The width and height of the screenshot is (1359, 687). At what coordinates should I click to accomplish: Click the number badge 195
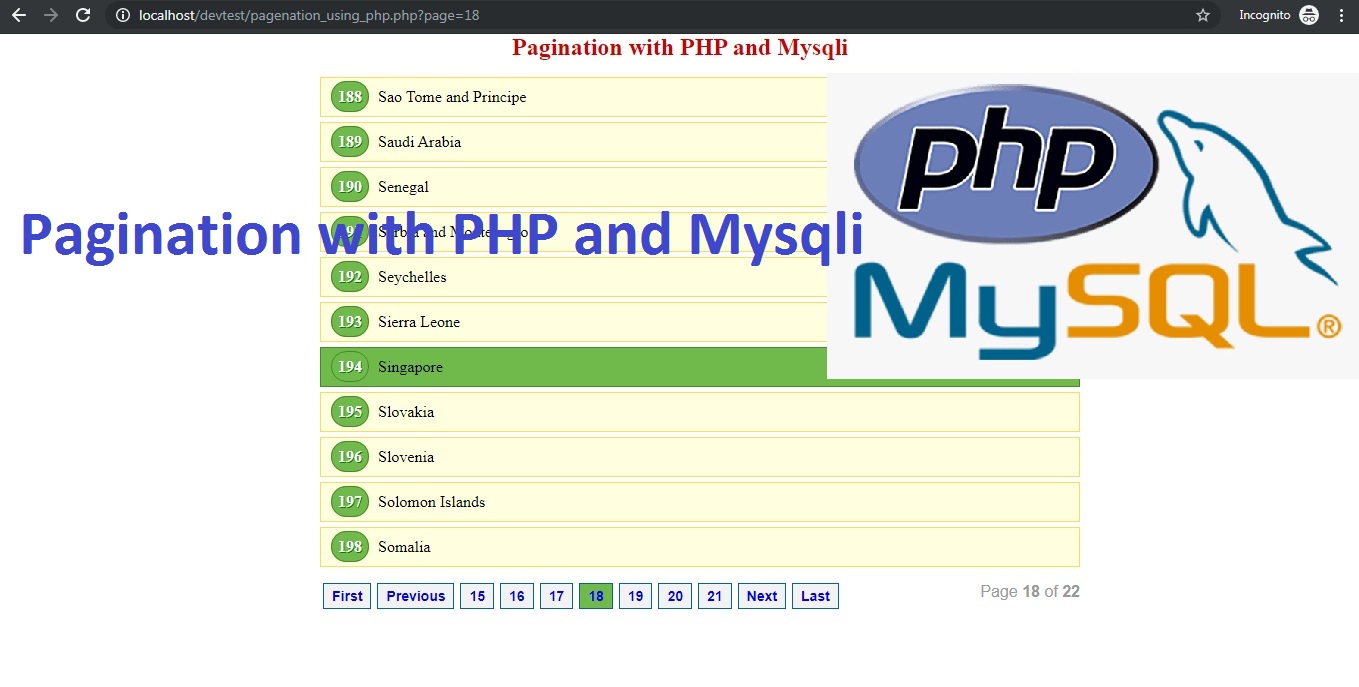coord(350,412)
